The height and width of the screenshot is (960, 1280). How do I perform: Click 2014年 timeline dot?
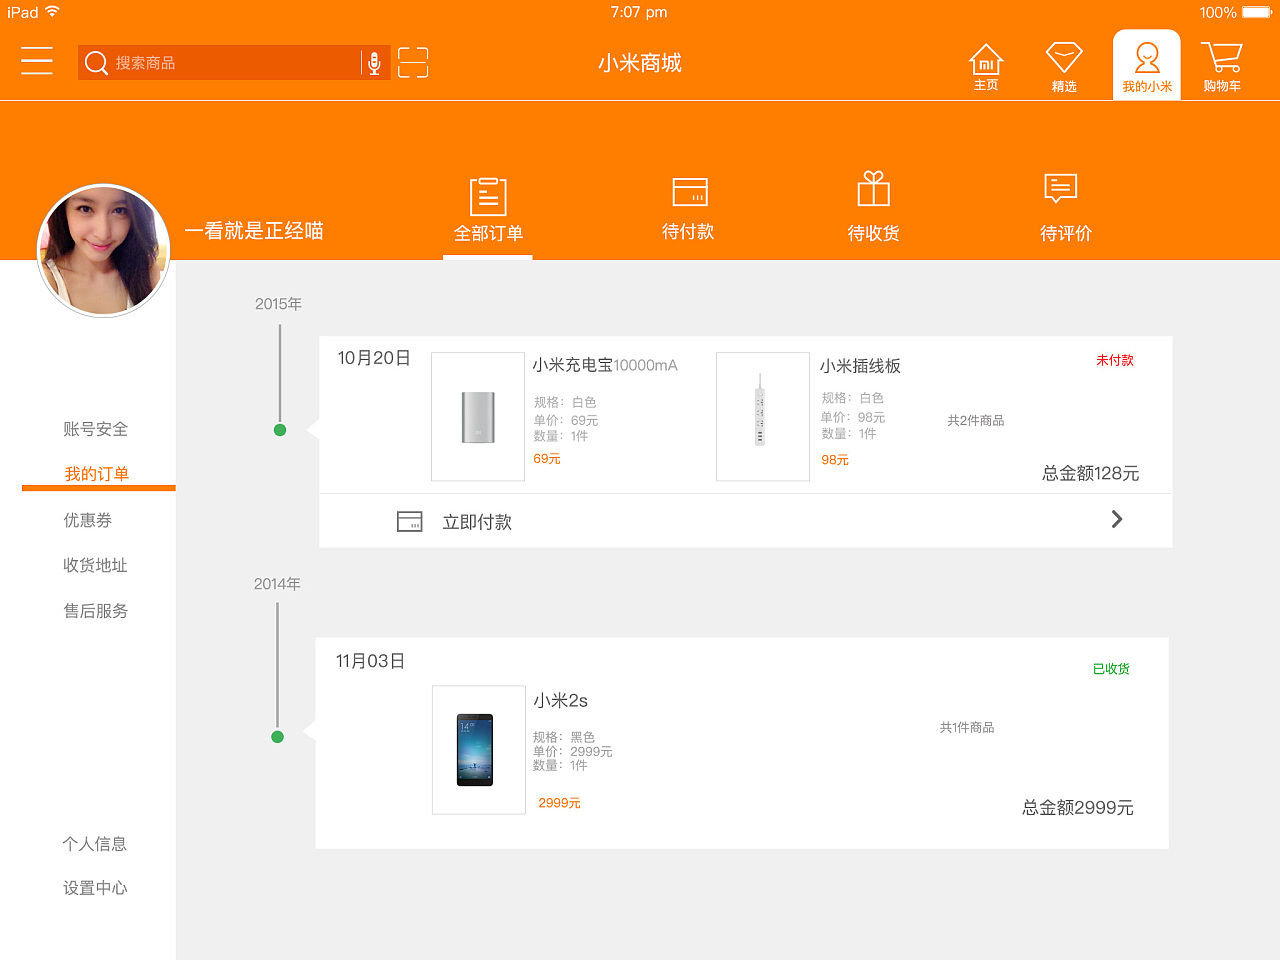point(278,737)
